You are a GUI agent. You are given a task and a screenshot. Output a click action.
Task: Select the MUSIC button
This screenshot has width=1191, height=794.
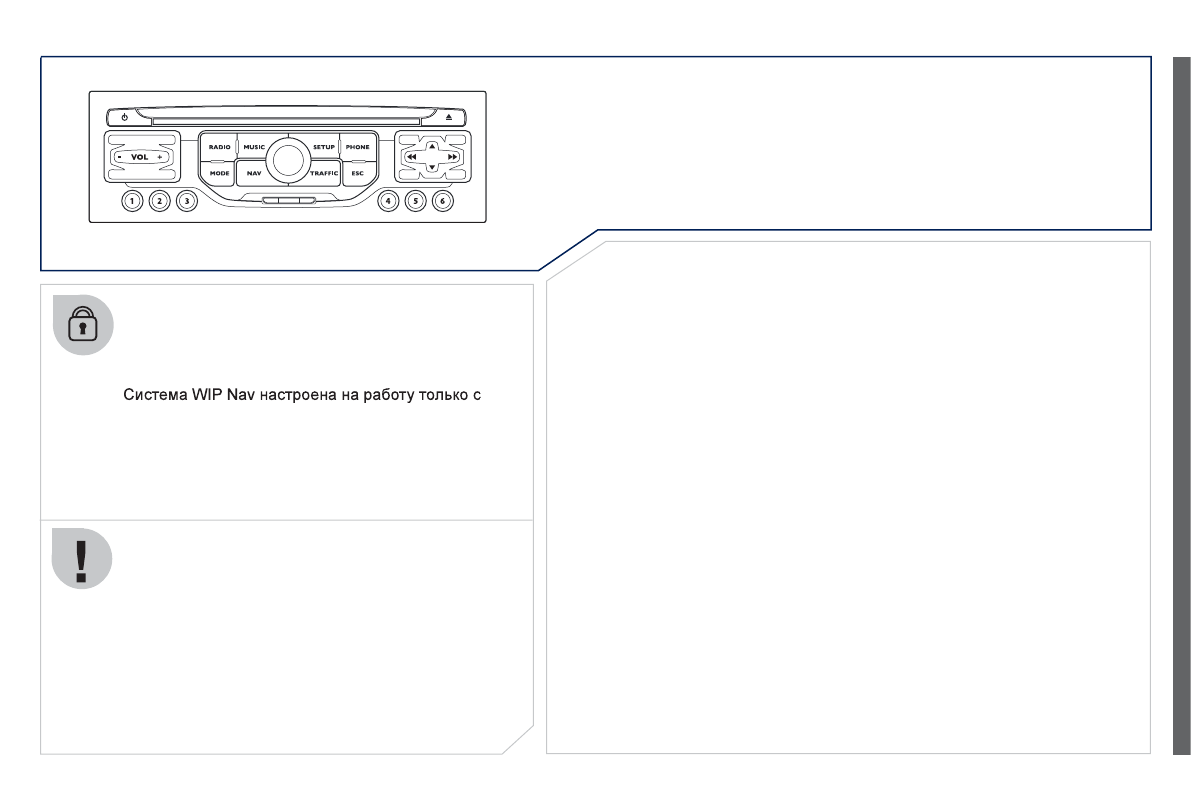pos(253,147)
